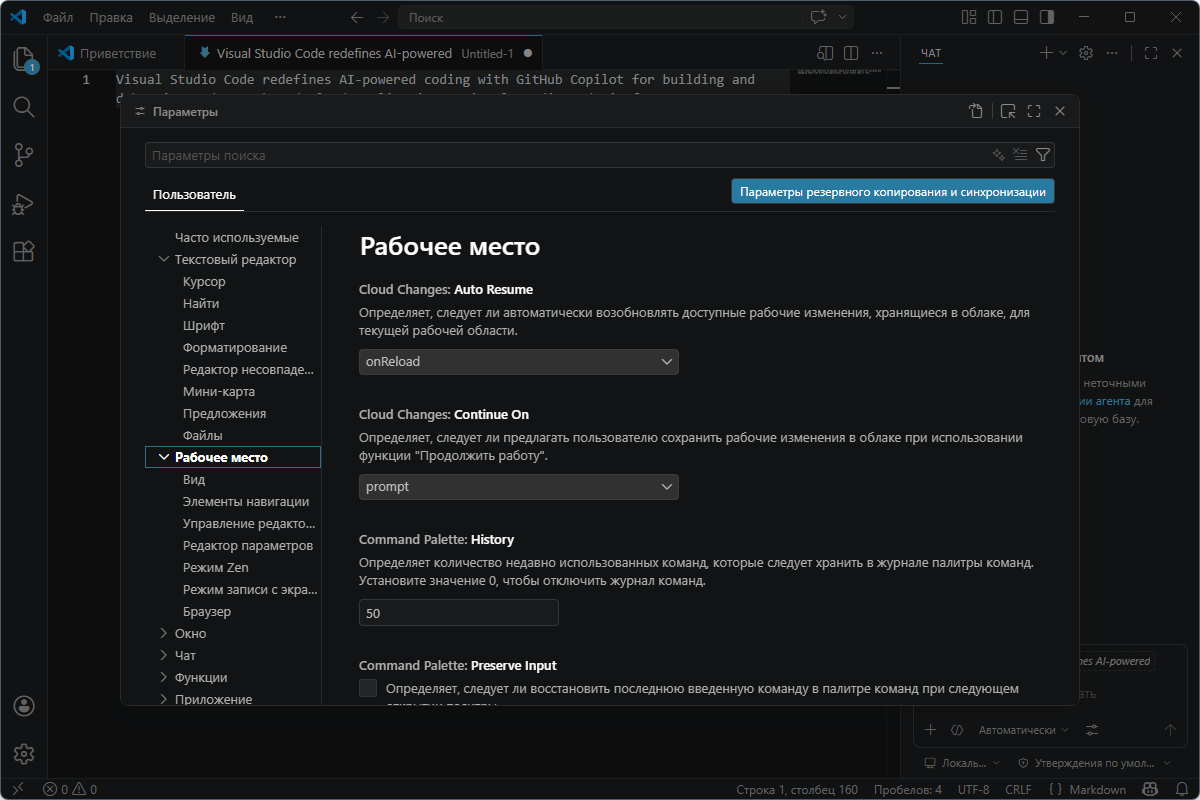Collapse the Текстовый редактор tree section
The width and height of the screenshot is (1200, 800).
165,260
